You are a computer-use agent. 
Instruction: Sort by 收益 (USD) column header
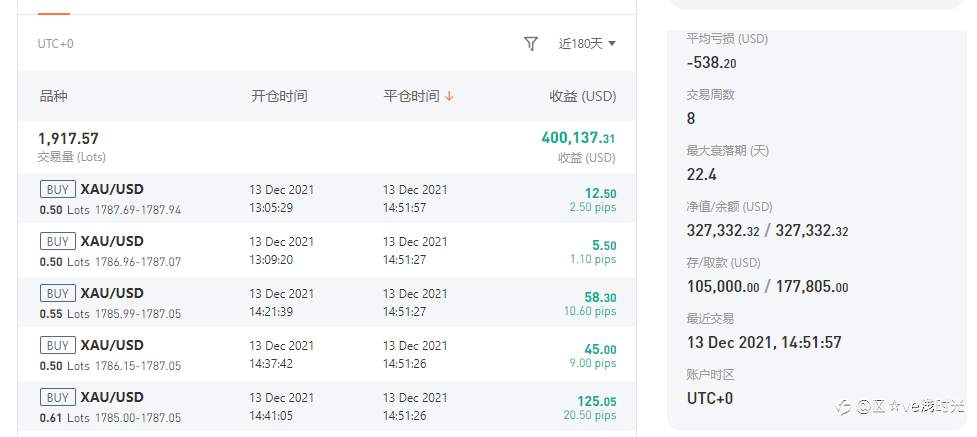click(x=583, y=96)
